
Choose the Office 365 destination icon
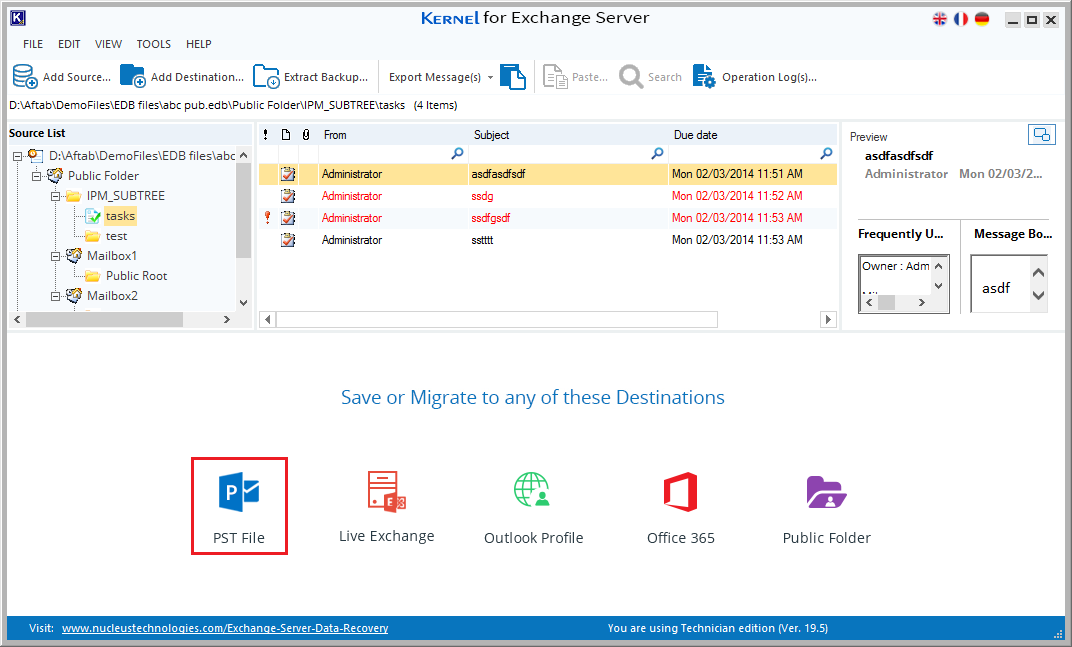point(680,492)
